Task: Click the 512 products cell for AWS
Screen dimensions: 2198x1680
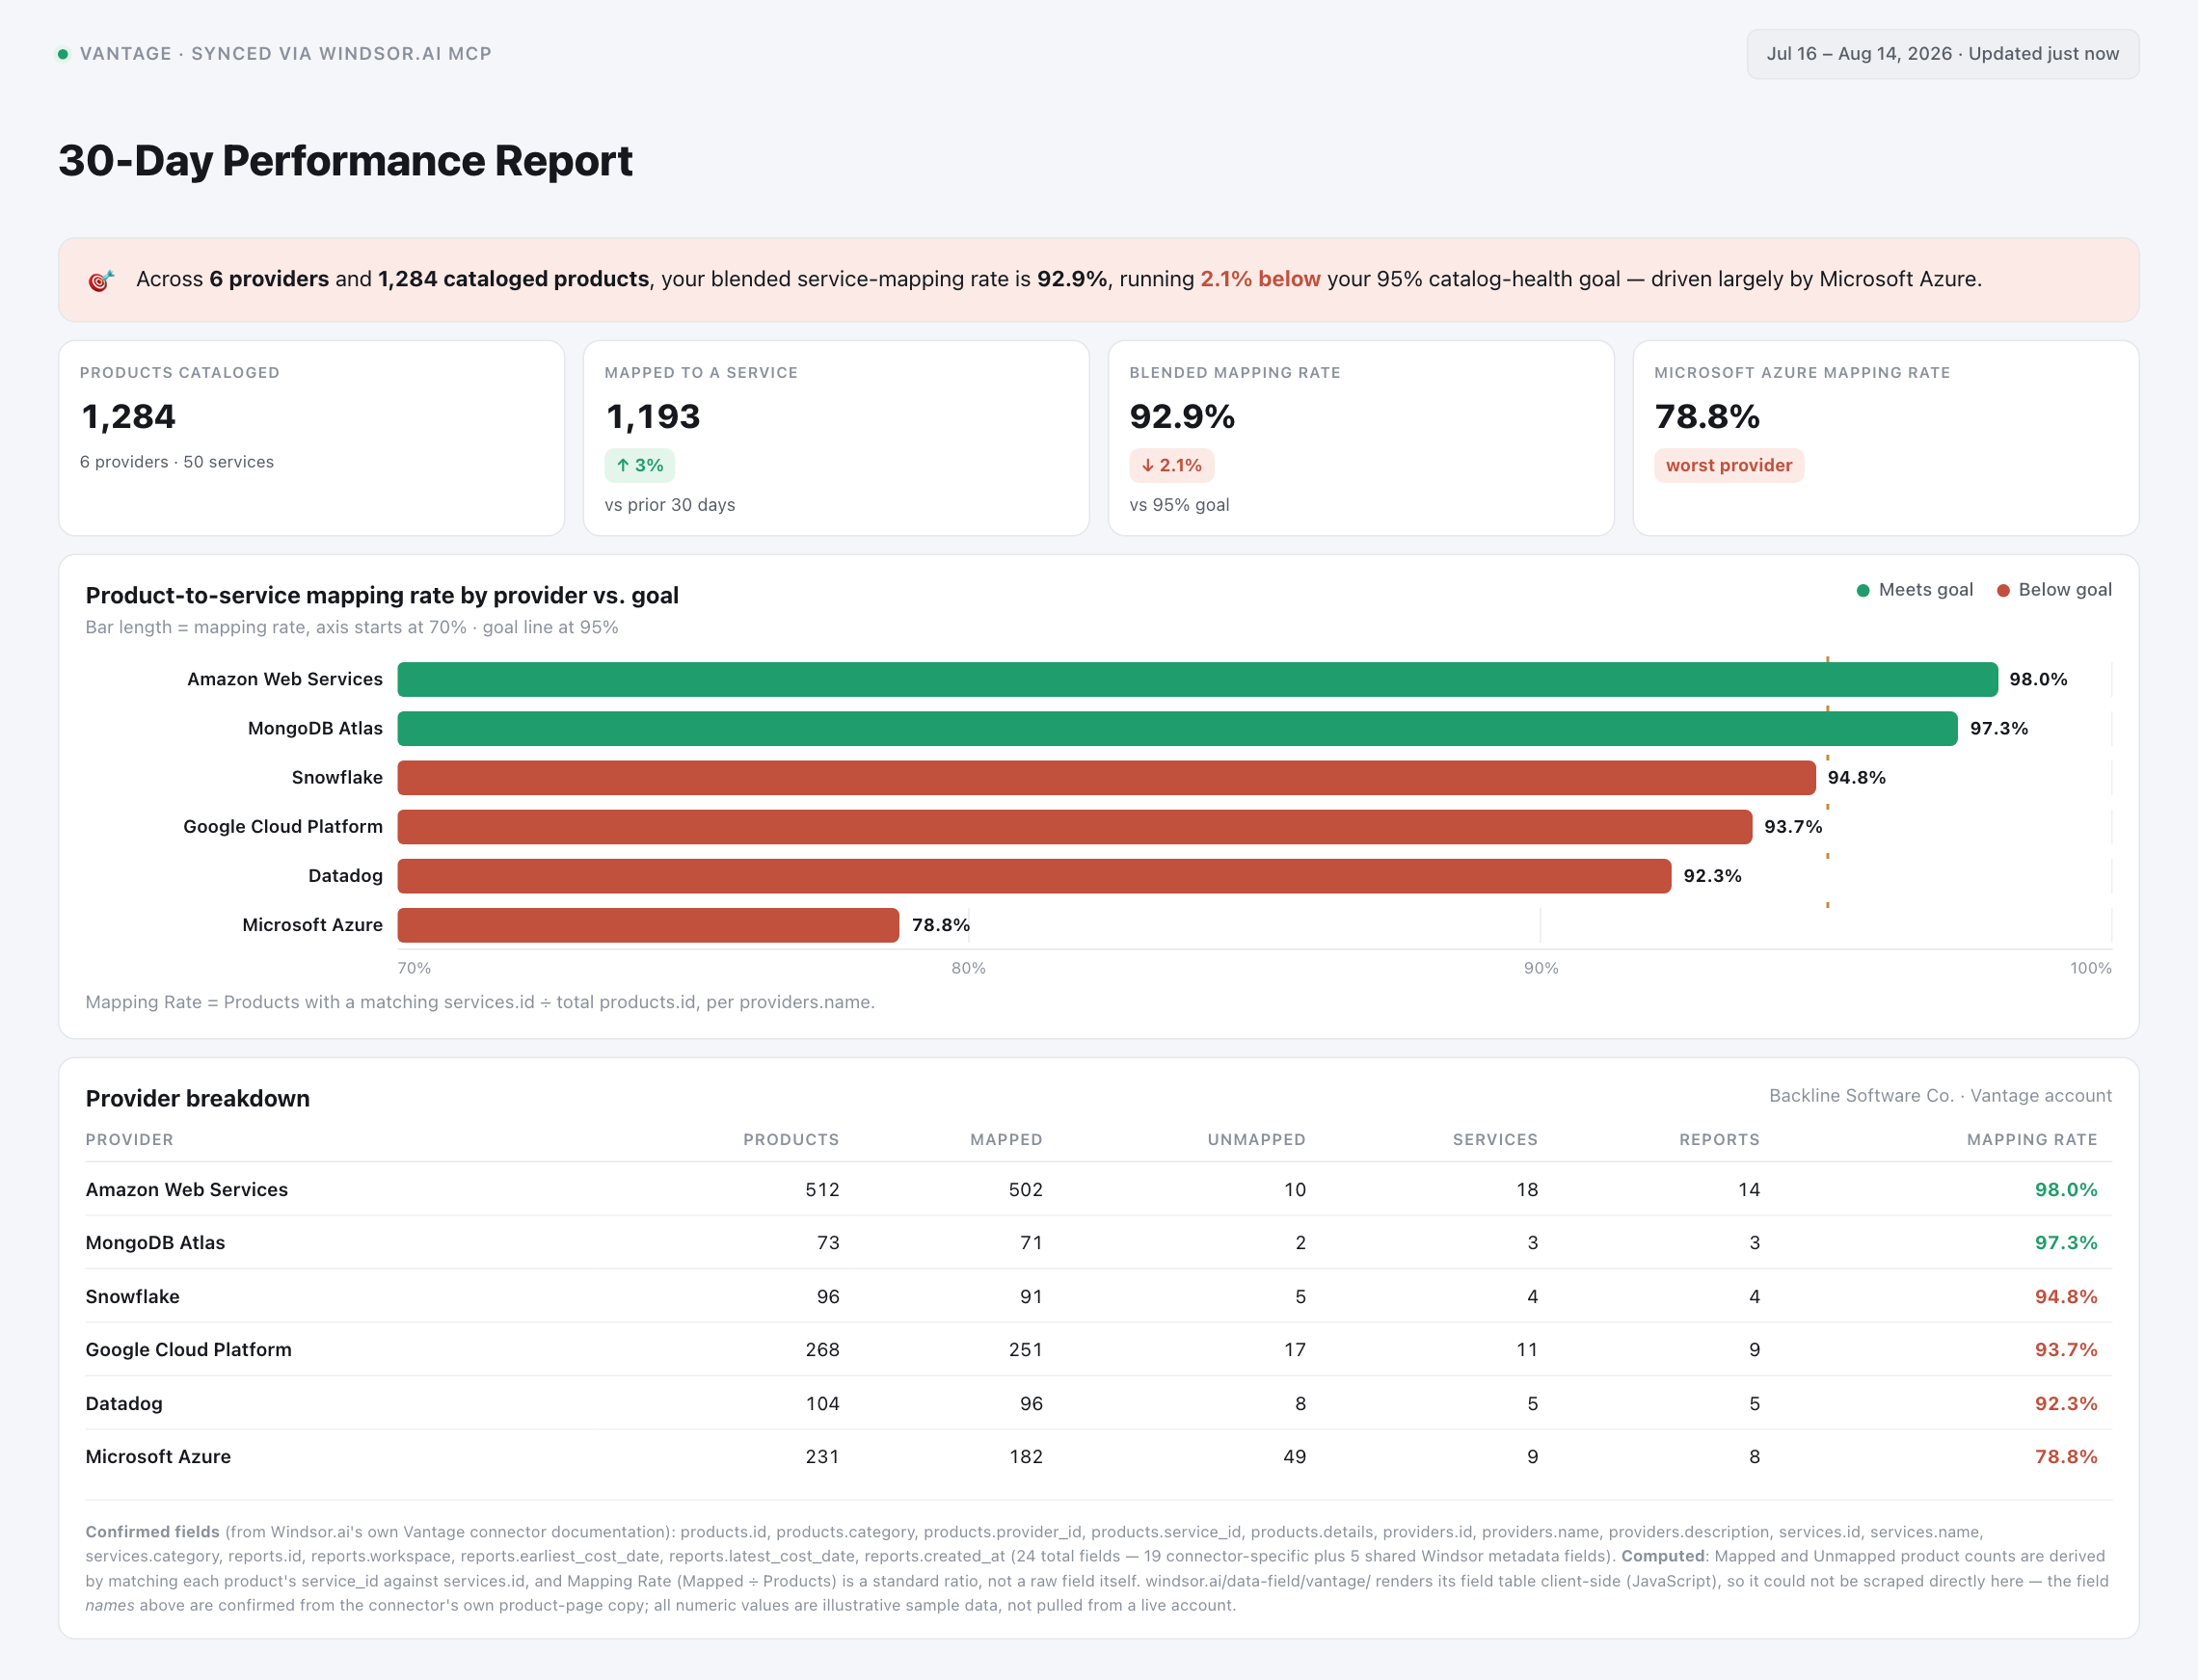Action: coord(822,1189)
